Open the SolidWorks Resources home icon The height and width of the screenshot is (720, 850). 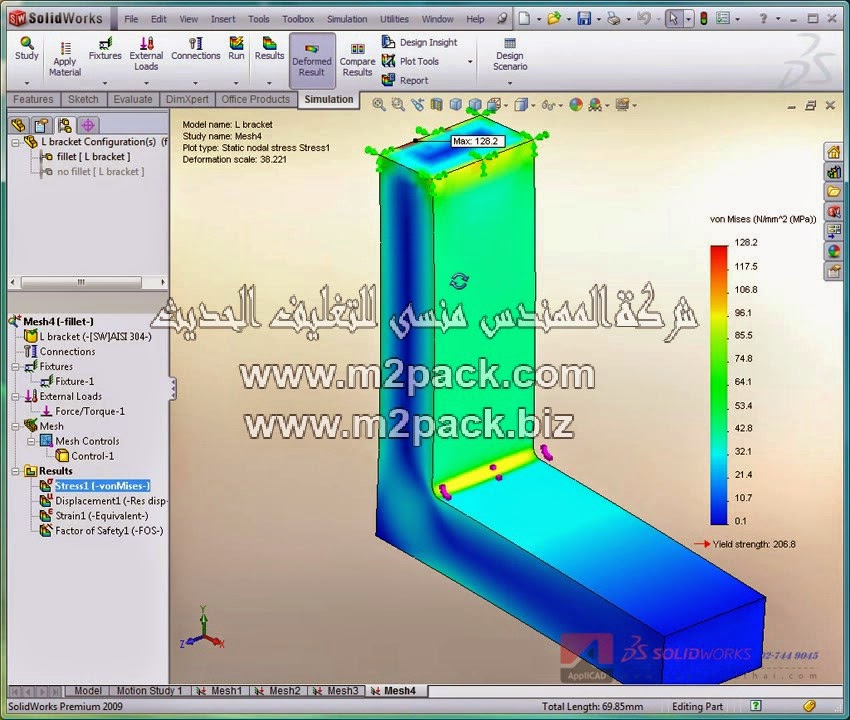pyautogui.click(x=833, y=152)
